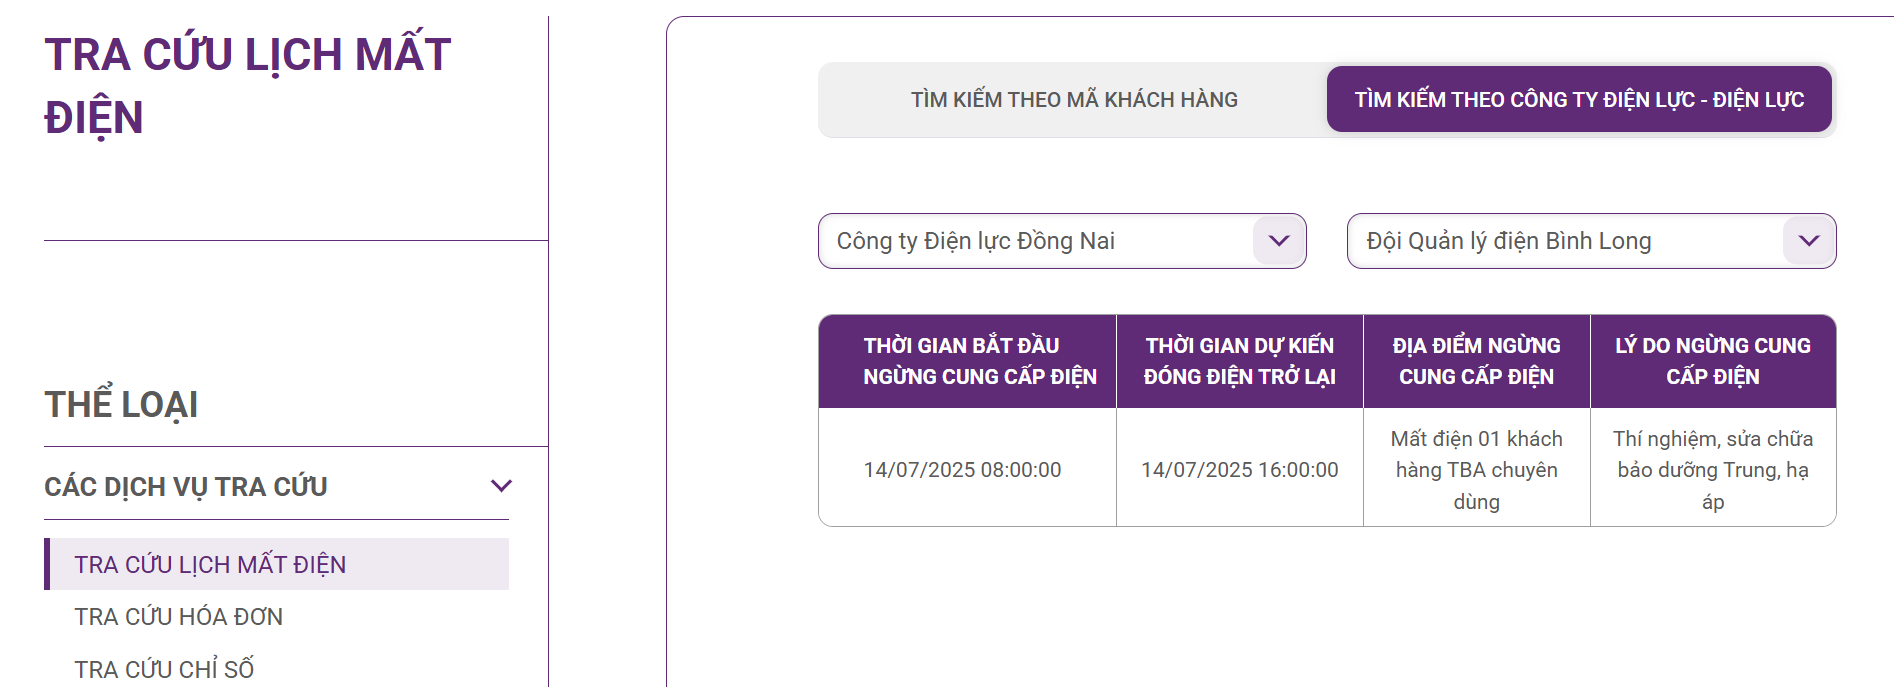
Task: Open TRA CỨU HÓA ĐƠN link
Action: [x=178, y=617]
